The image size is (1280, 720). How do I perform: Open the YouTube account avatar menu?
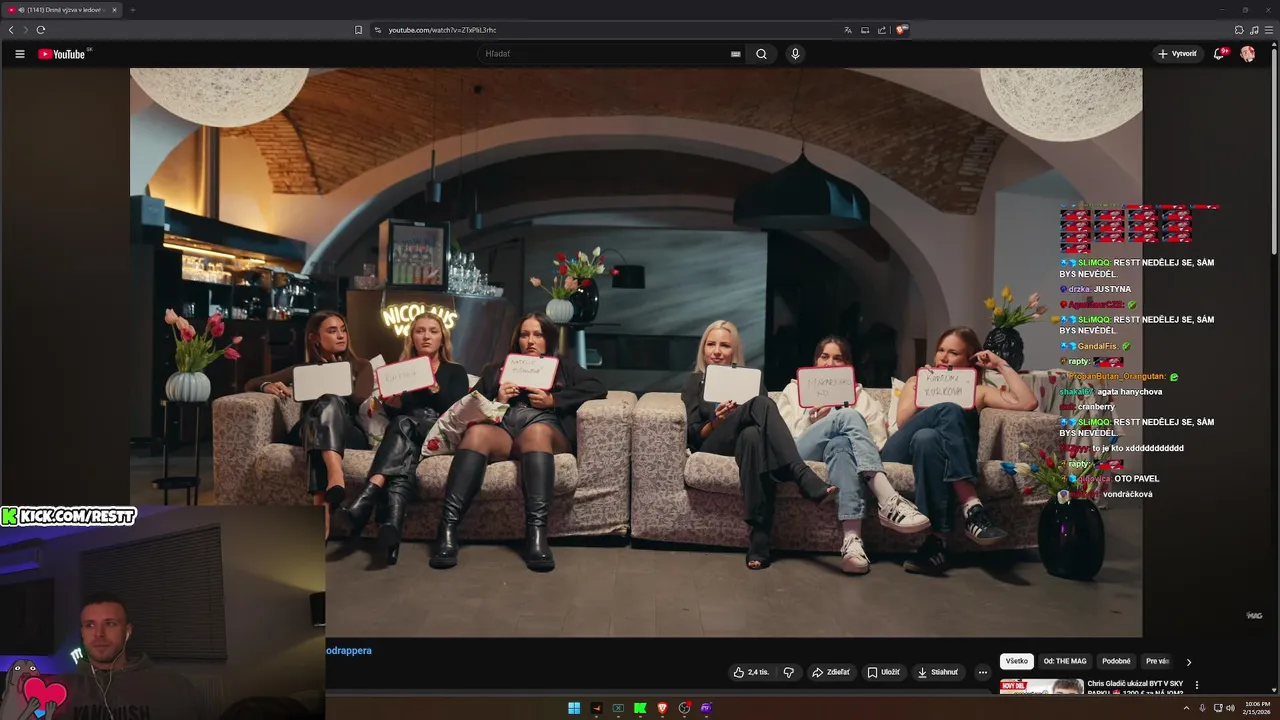[1248, 54]
